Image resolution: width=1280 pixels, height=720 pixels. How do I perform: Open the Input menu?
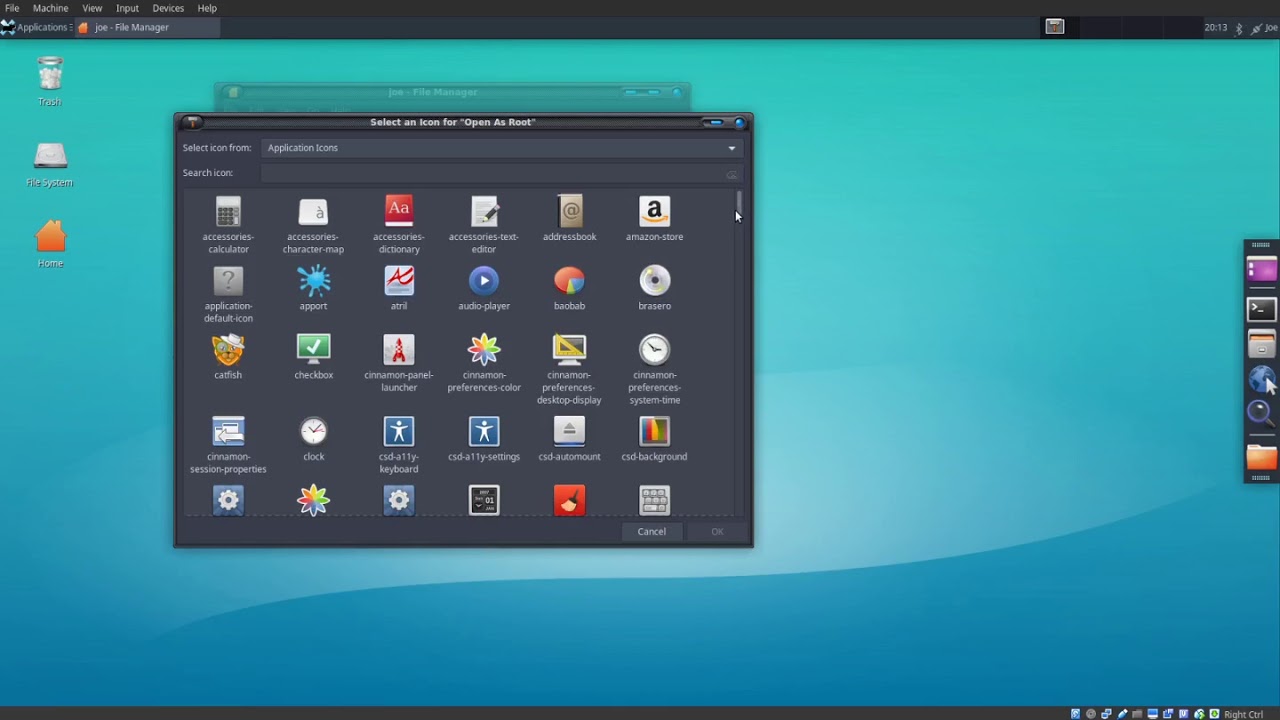coord(127,8)
